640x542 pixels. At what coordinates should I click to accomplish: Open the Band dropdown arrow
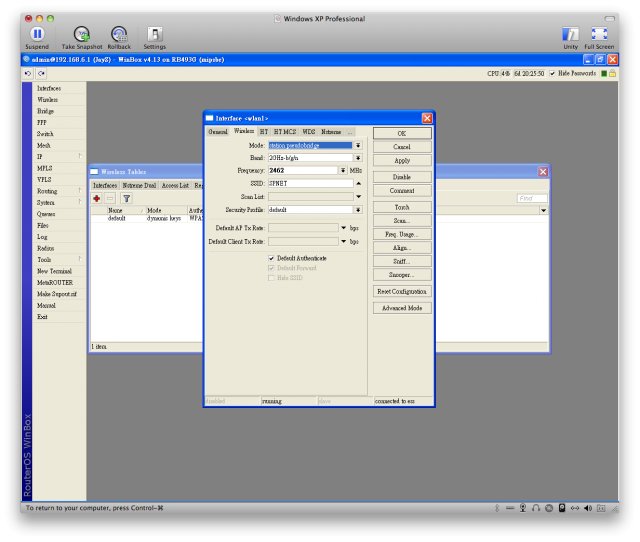click(358, 158)
